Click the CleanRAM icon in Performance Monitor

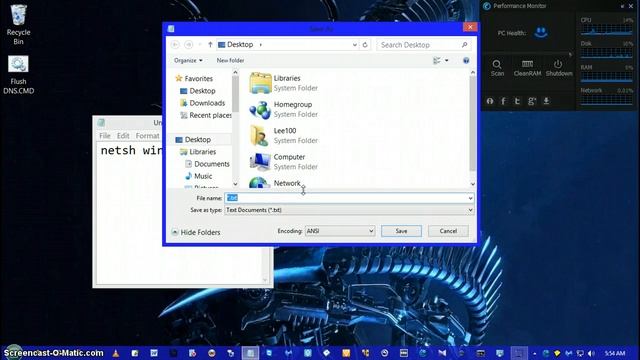click(527, 68)
